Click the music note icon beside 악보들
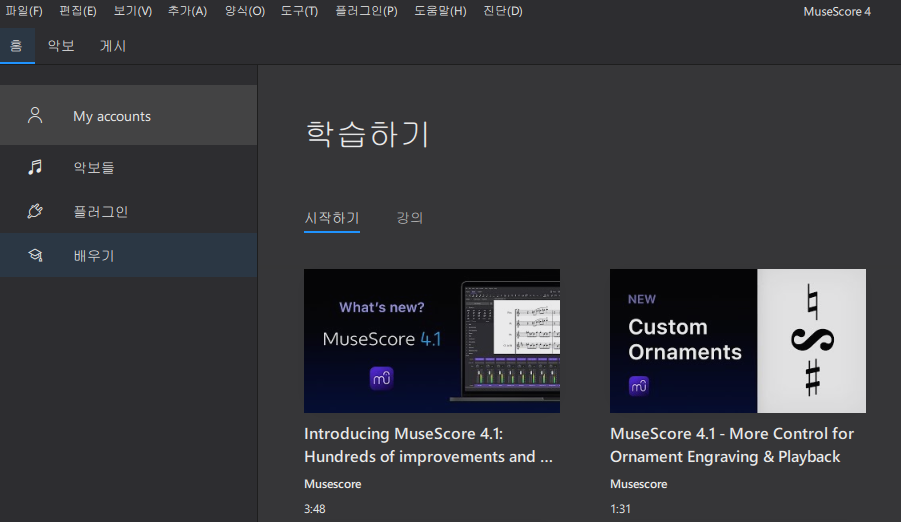Viewport: 901px width, 522px height. pyautogui.click(x=35, y=167)
